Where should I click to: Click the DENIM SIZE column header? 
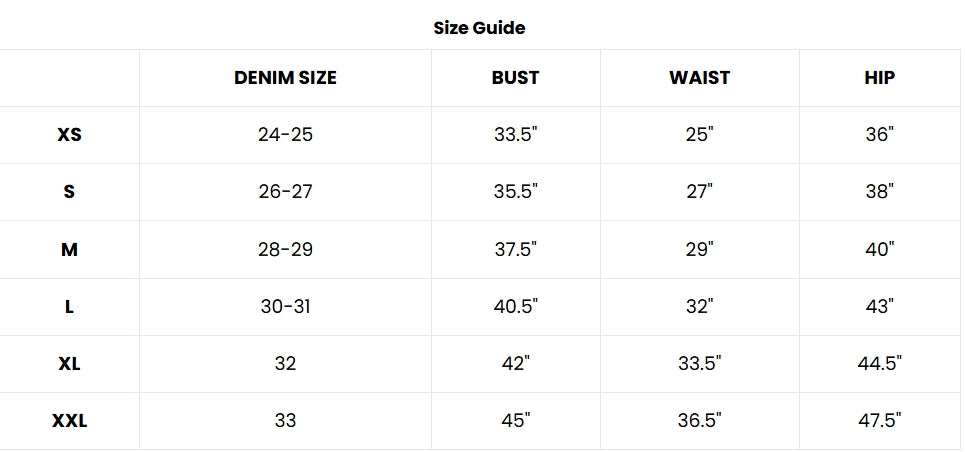285,78
